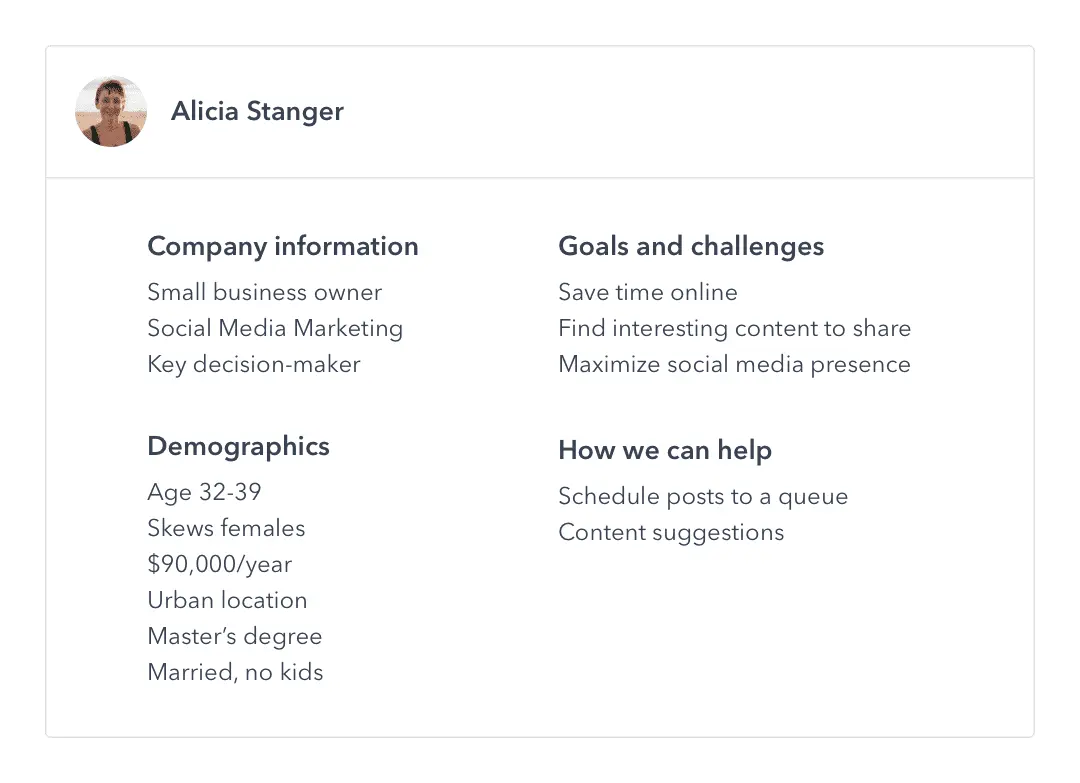
Task: Select the Company information heading
Action: (283, 246)
